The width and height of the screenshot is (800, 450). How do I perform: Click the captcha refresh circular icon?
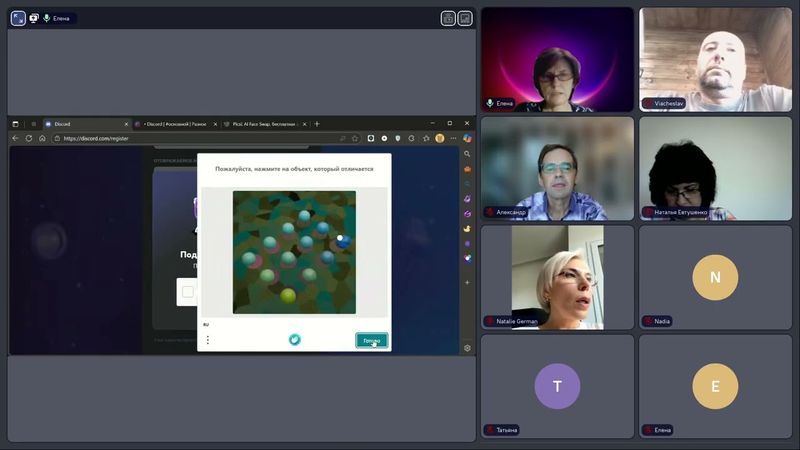tap(295, 340)
